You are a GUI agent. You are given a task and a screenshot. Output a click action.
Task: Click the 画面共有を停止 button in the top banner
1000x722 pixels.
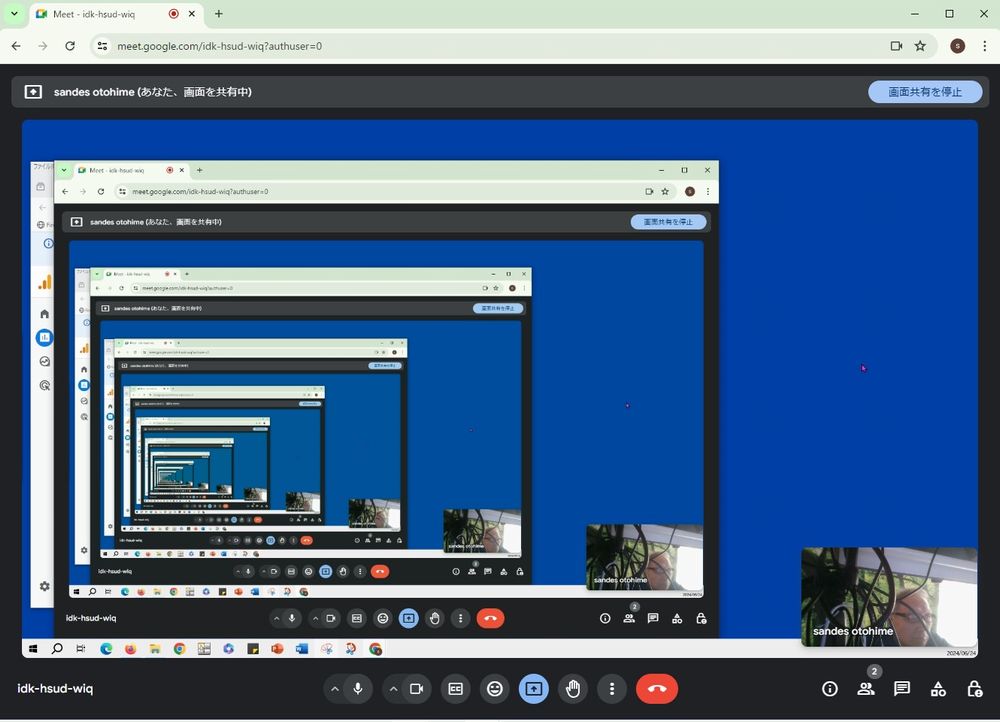[925, 92]
